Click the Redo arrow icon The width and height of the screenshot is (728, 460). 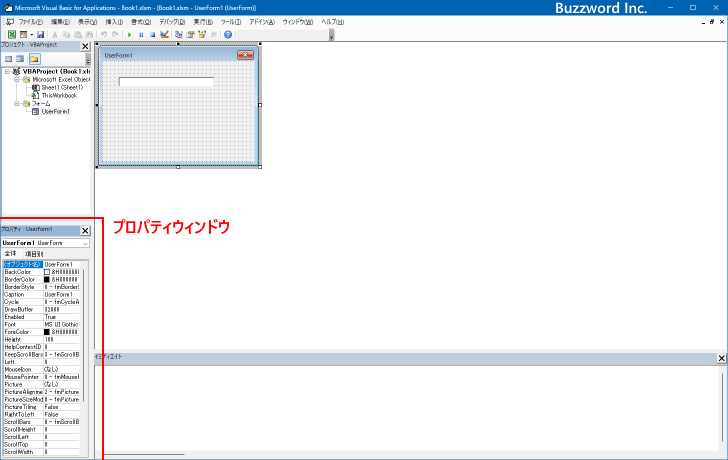[115, 34]
